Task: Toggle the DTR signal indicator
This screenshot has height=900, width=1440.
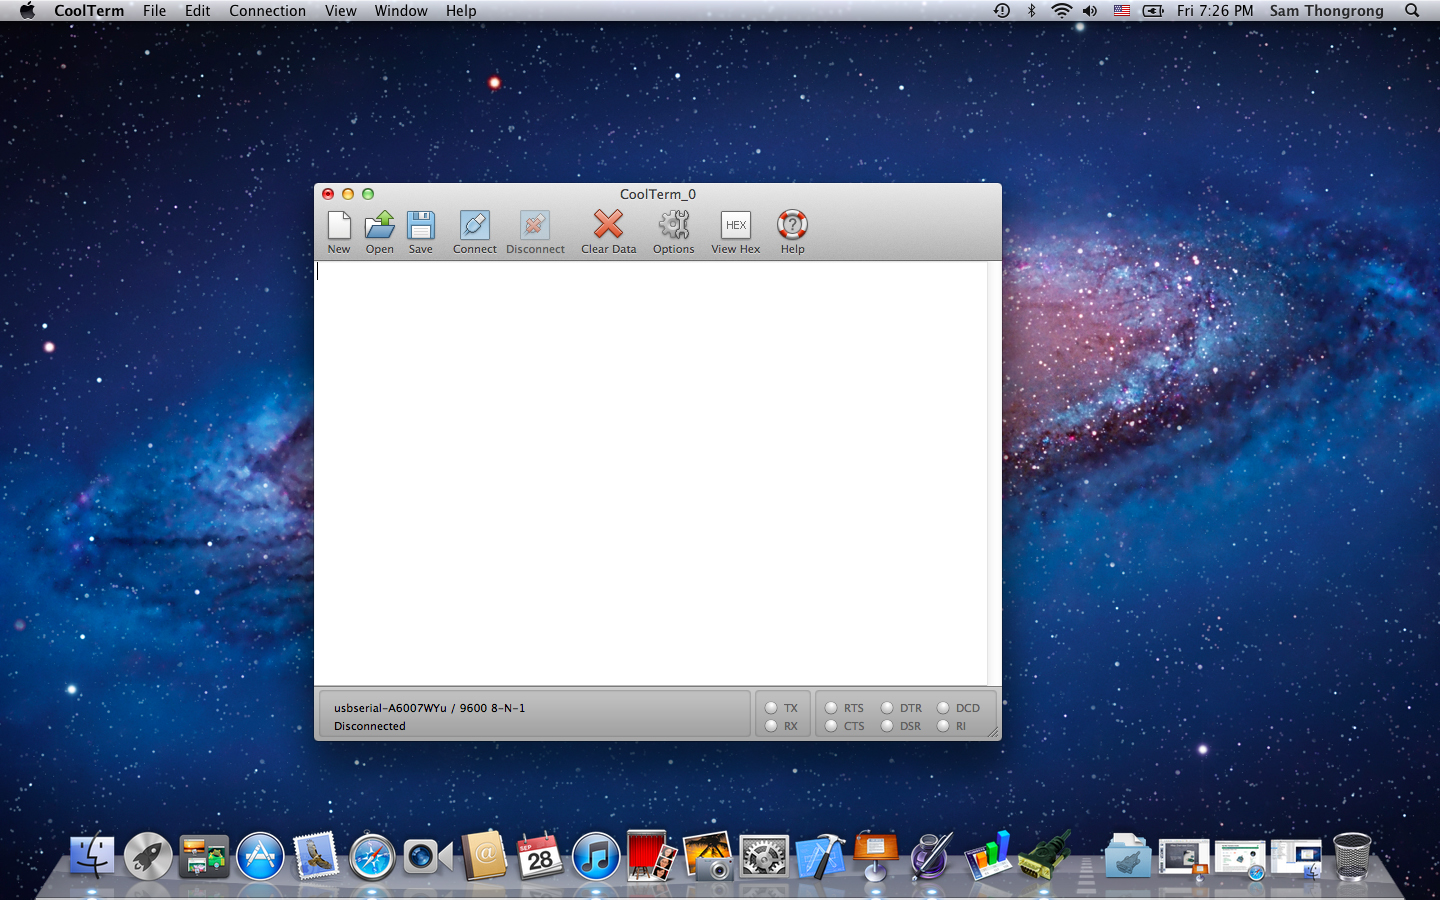Action: tap(887, 708)
